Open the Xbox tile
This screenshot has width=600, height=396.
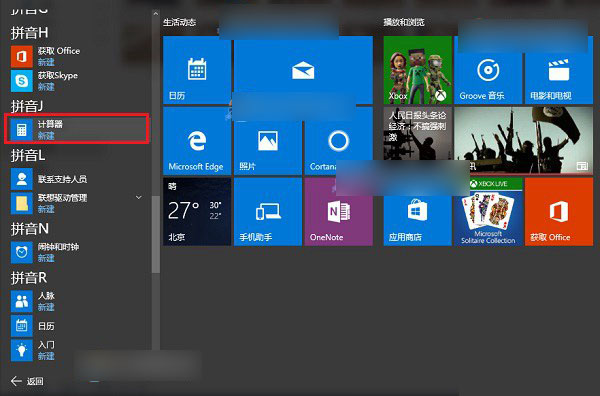(x=417, y=70)
